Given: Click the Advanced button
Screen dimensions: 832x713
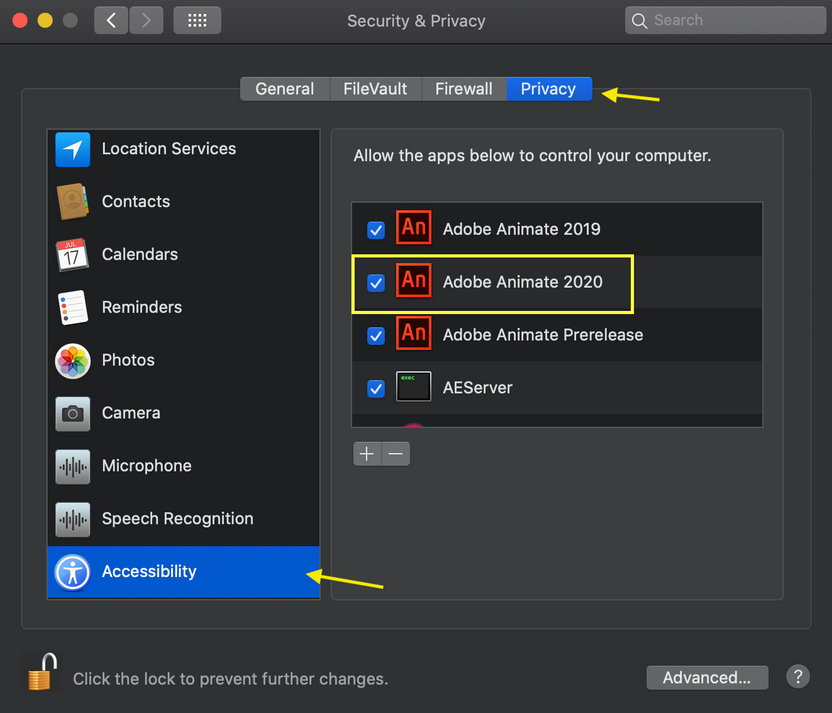Looking at the screenshot, I should click(x=707, y=677).
